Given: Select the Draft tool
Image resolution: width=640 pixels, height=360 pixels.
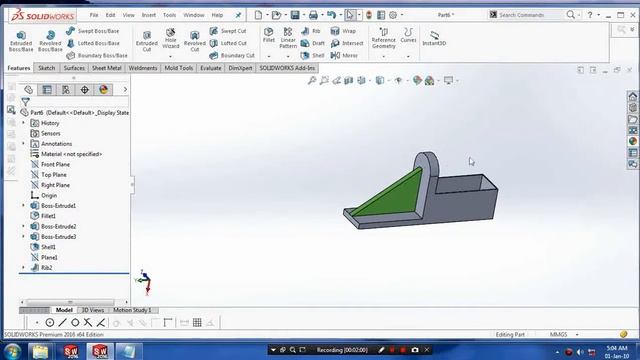Looking at the screenshot, I should coord(312,43).
